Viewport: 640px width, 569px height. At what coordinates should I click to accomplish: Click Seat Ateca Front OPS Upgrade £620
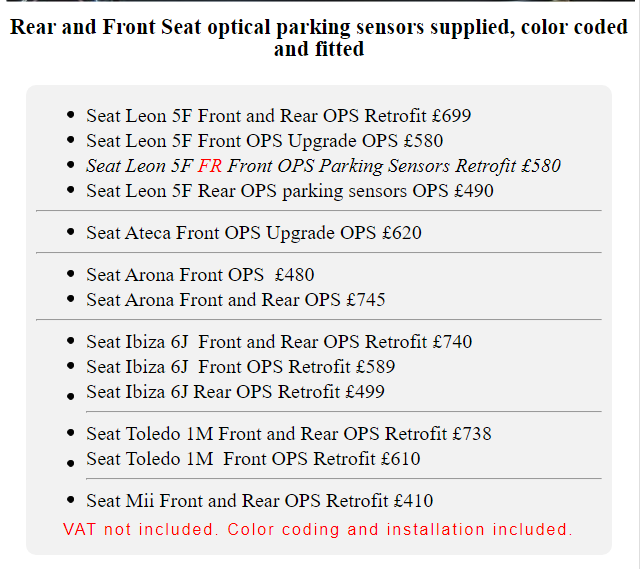point(254,233)
